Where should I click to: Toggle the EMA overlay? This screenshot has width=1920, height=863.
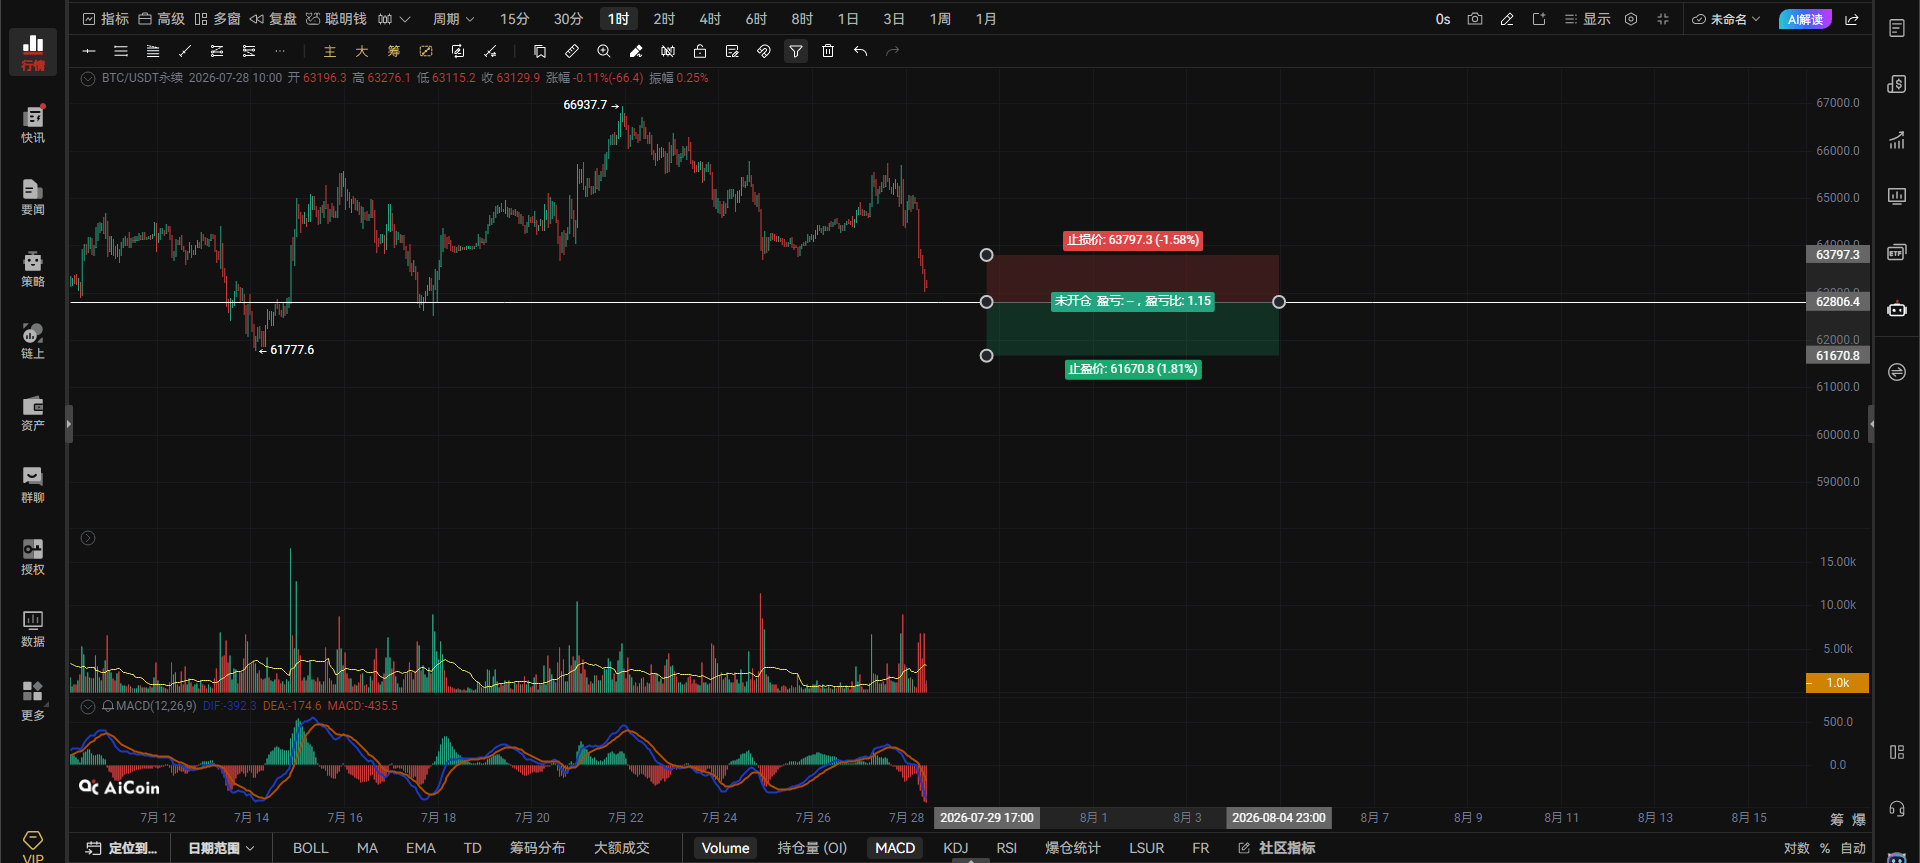421,848
